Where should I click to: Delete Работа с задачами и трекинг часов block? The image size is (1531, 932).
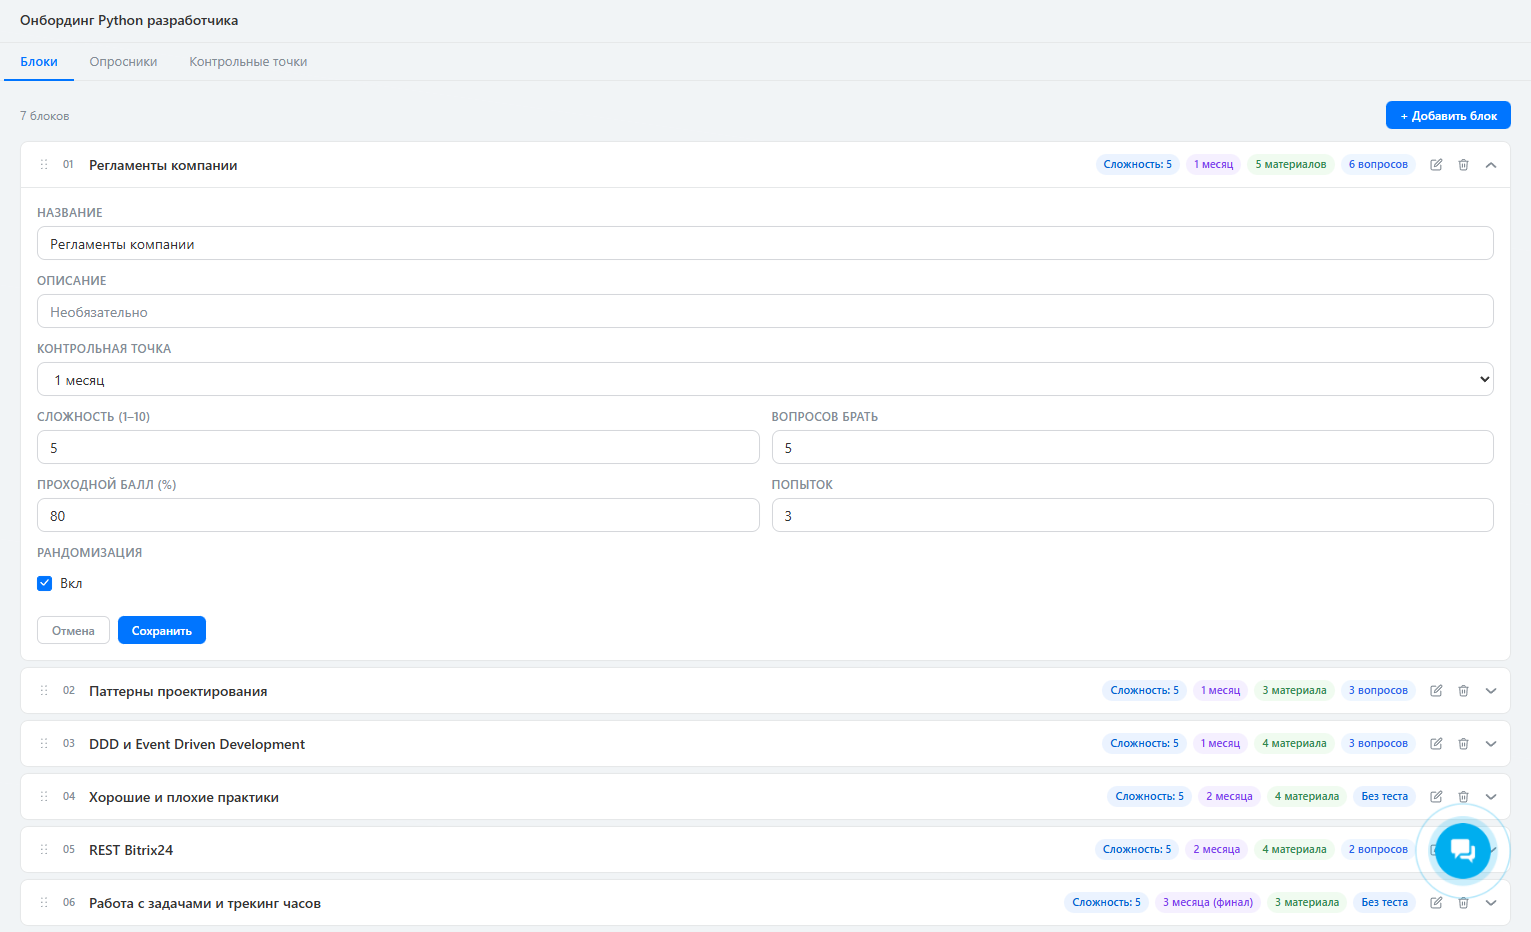click(x=1463, y=903)
